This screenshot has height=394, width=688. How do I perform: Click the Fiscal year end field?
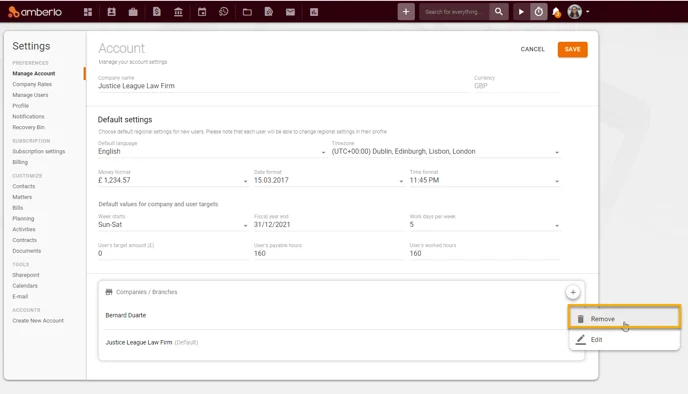tap(329, 224)
